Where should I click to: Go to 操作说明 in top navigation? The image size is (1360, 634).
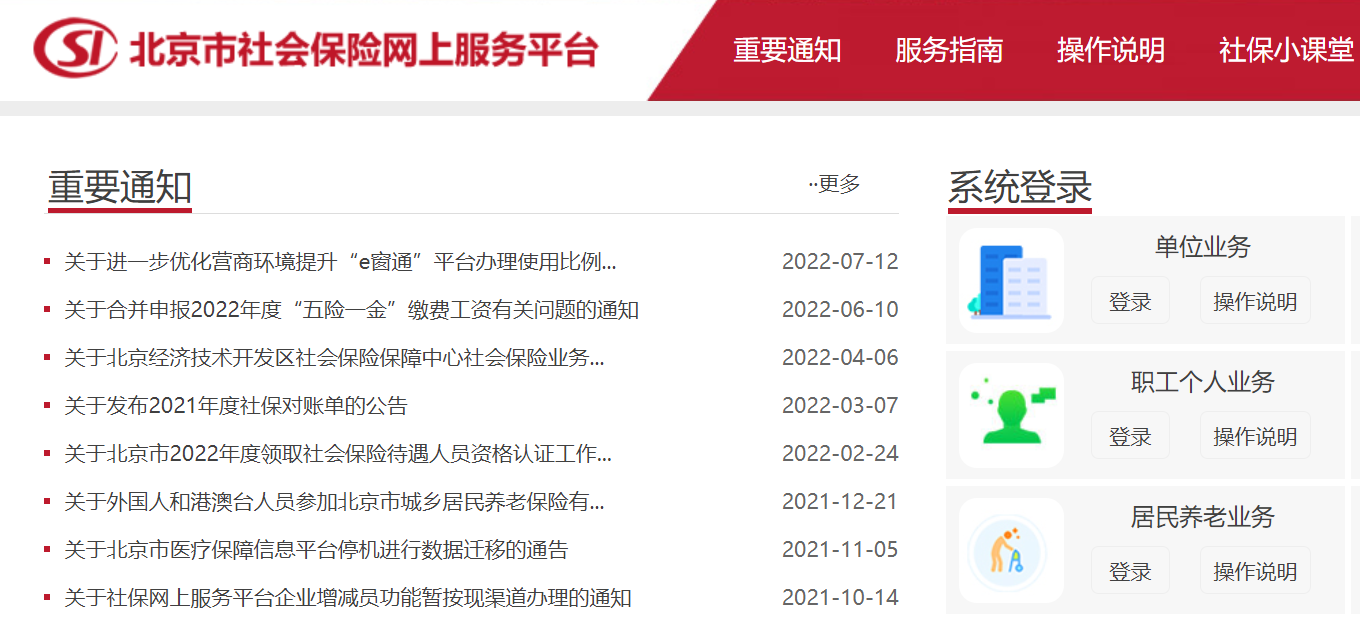point(1110,50)
